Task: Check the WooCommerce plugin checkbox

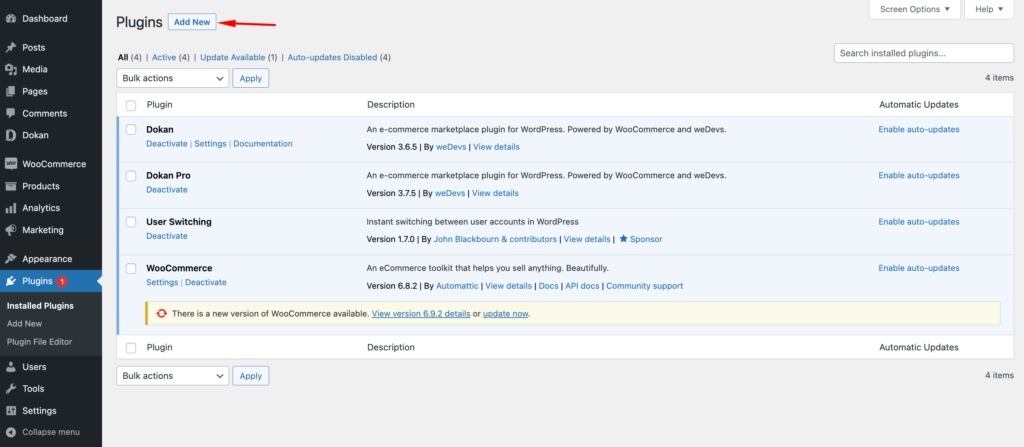Action: [131, 269]
